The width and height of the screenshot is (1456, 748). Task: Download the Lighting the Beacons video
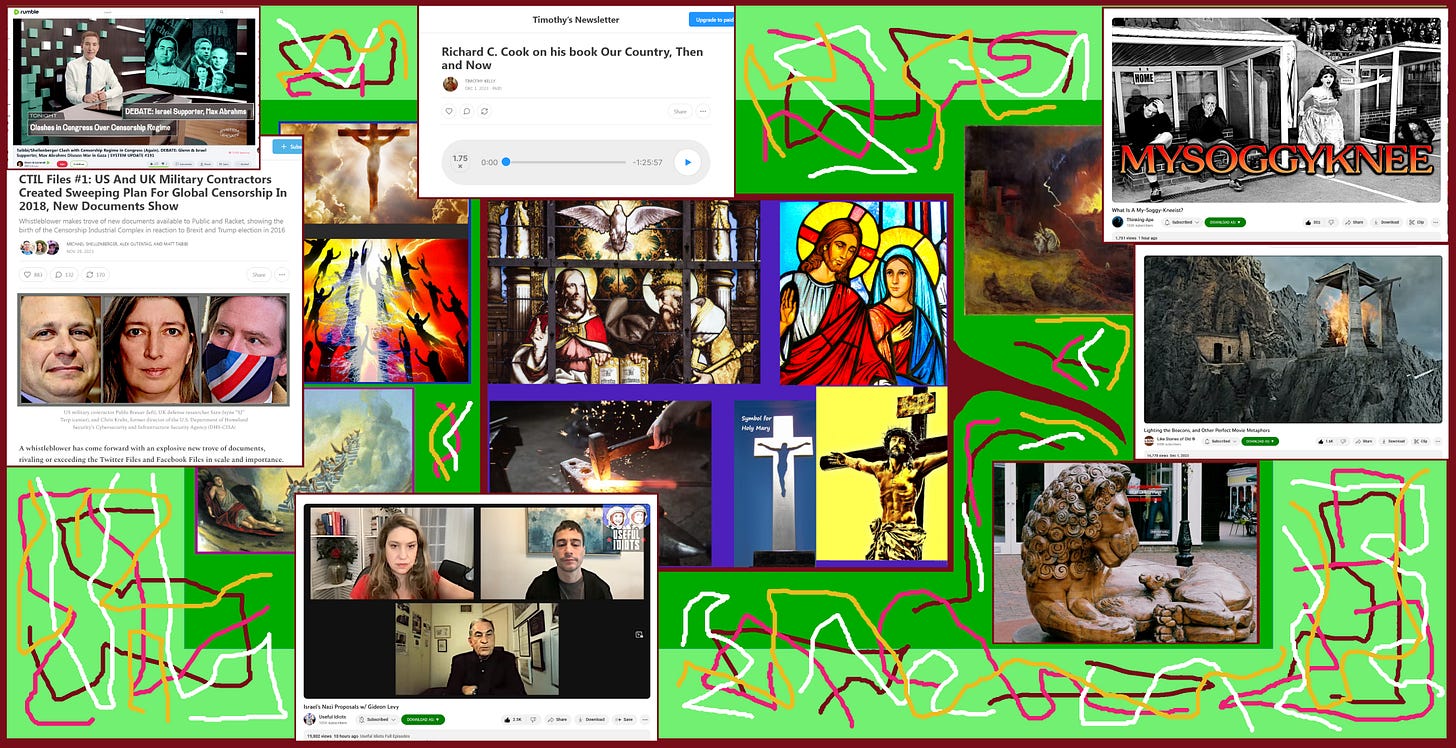coord(1394,441)
